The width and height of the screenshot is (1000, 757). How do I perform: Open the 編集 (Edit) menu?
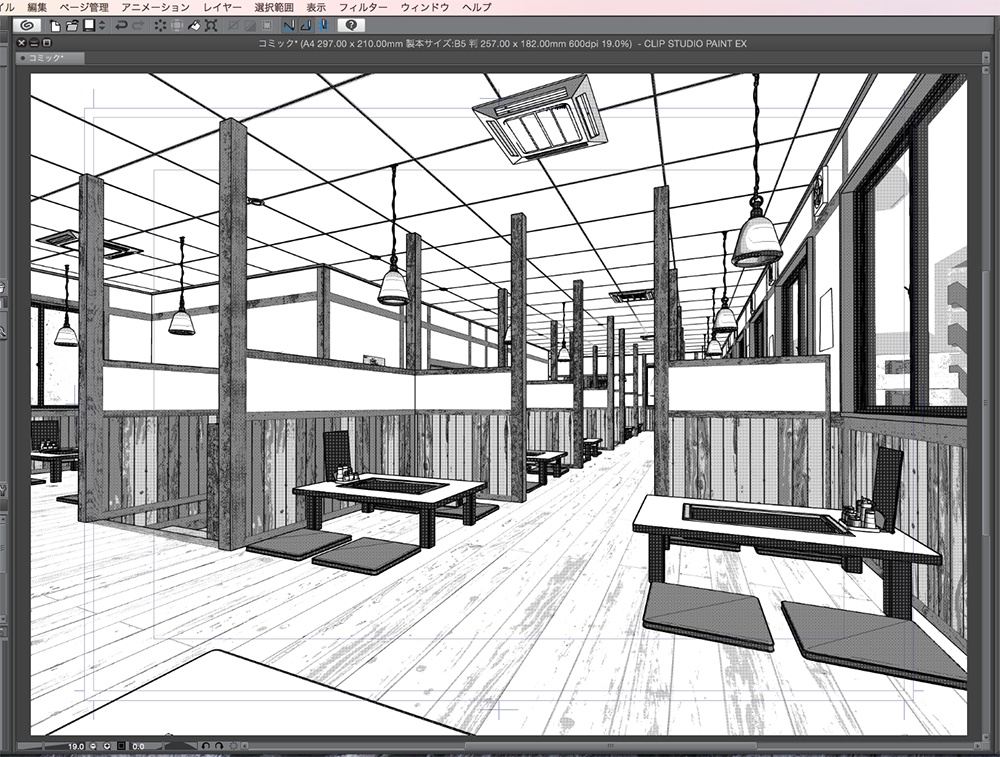37,7
